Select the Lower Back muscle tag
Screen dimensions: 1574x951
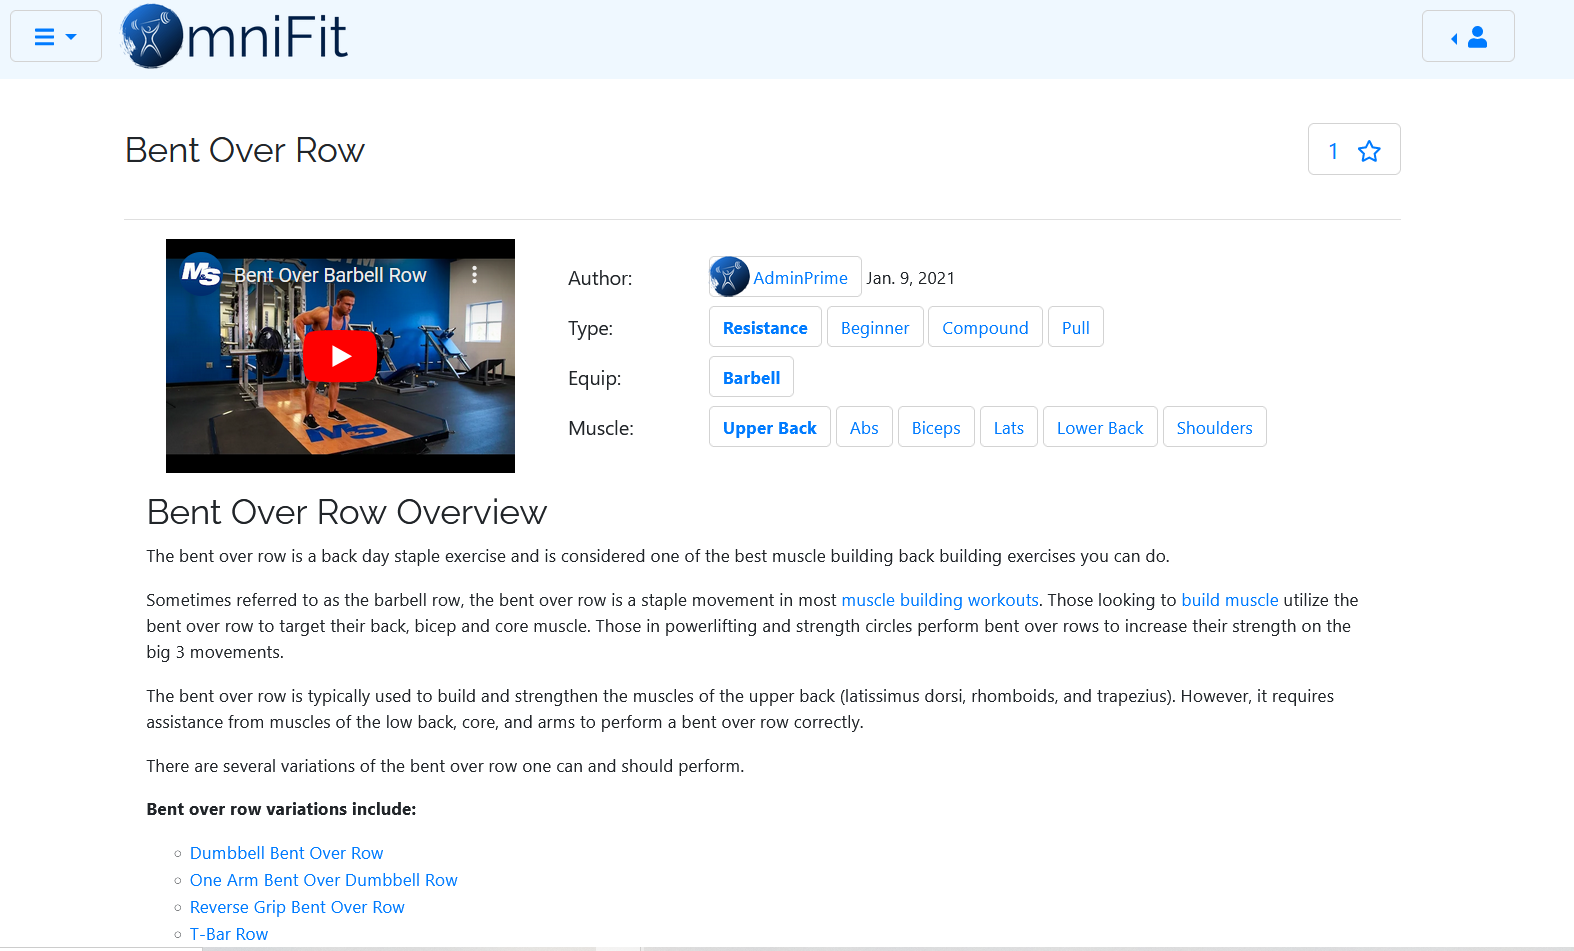click(1100, 427)
